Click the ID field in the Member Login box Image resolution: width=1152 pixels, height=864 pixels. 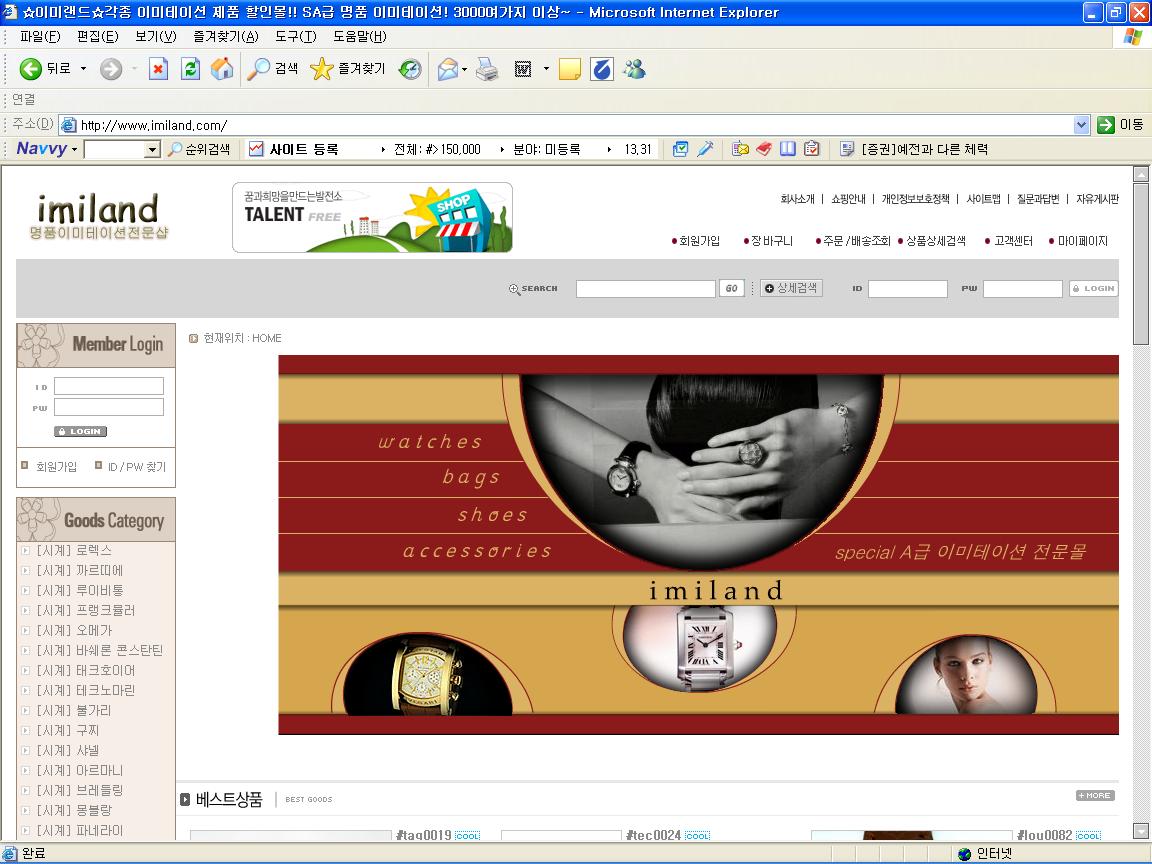click(x=108, y=386)
